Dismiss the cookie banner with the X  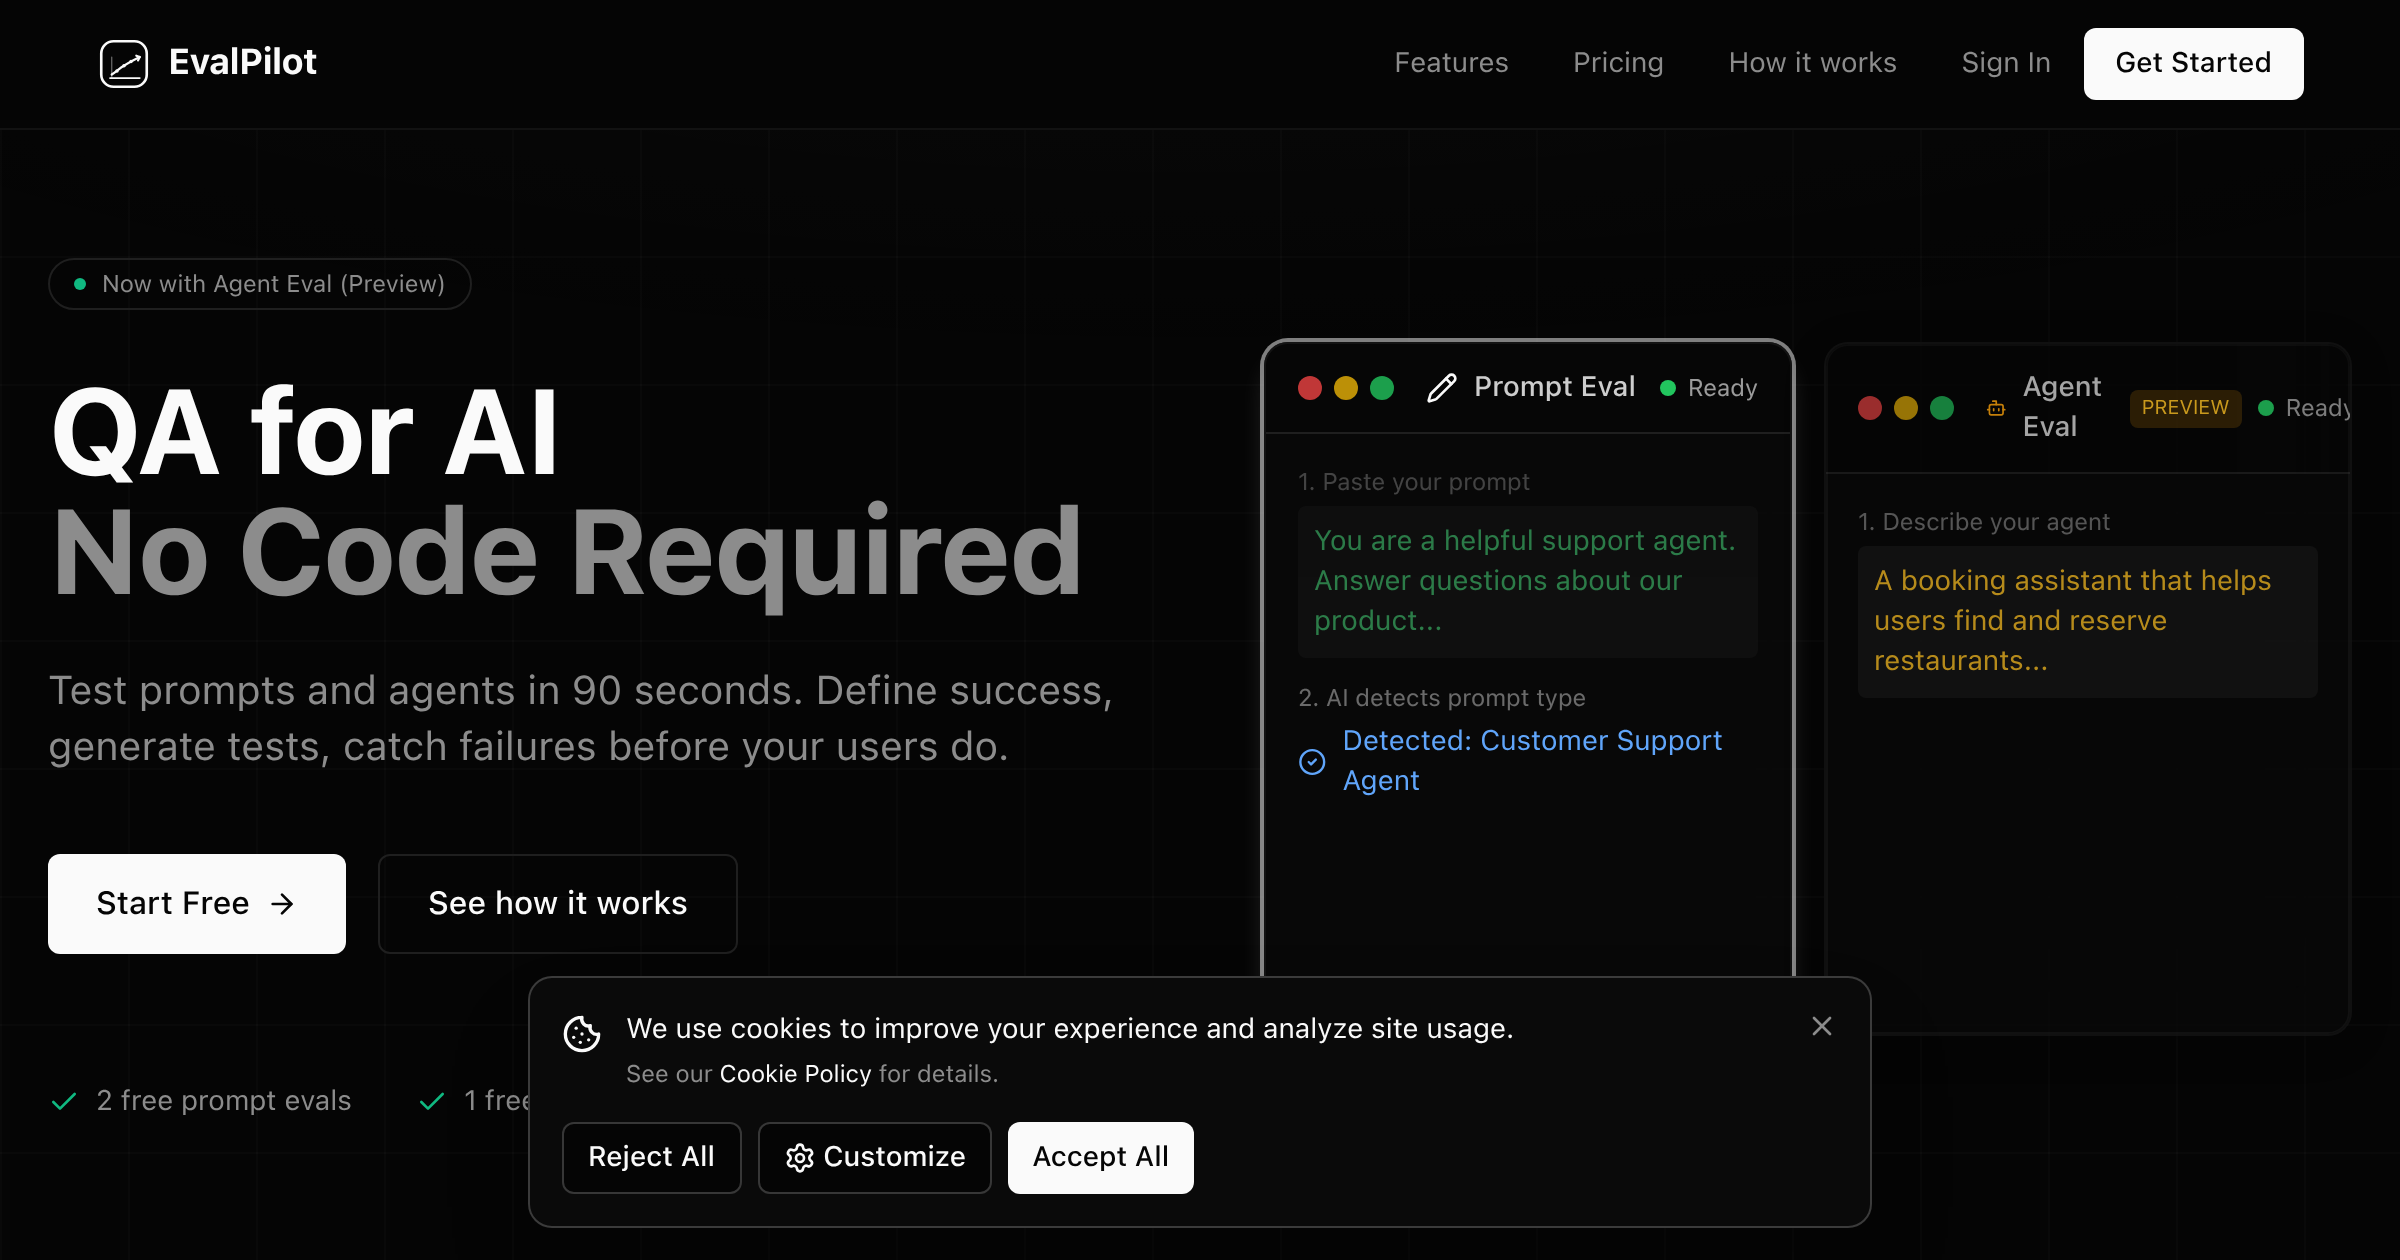1821,1026
